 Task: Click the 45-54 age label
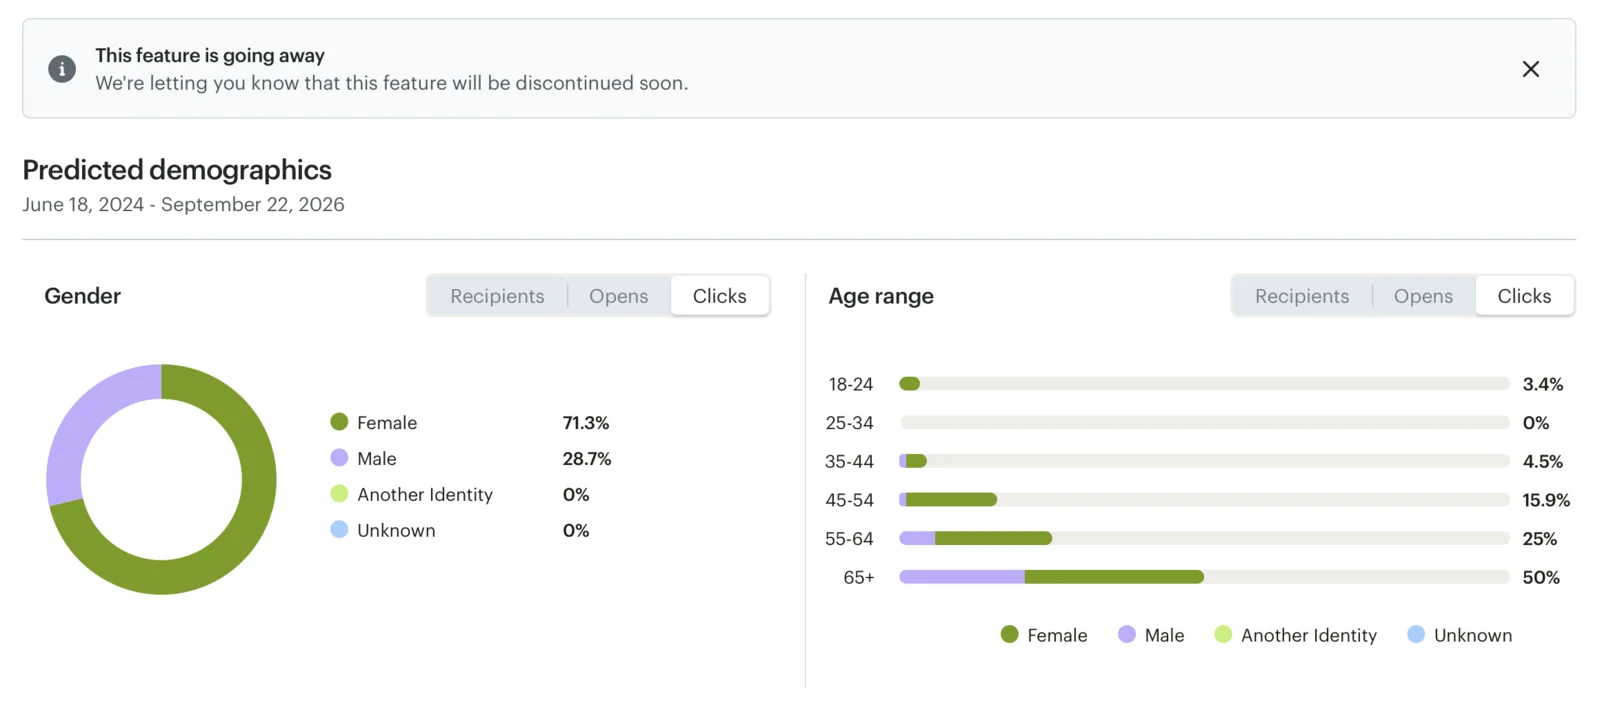[x=850, y=500]
